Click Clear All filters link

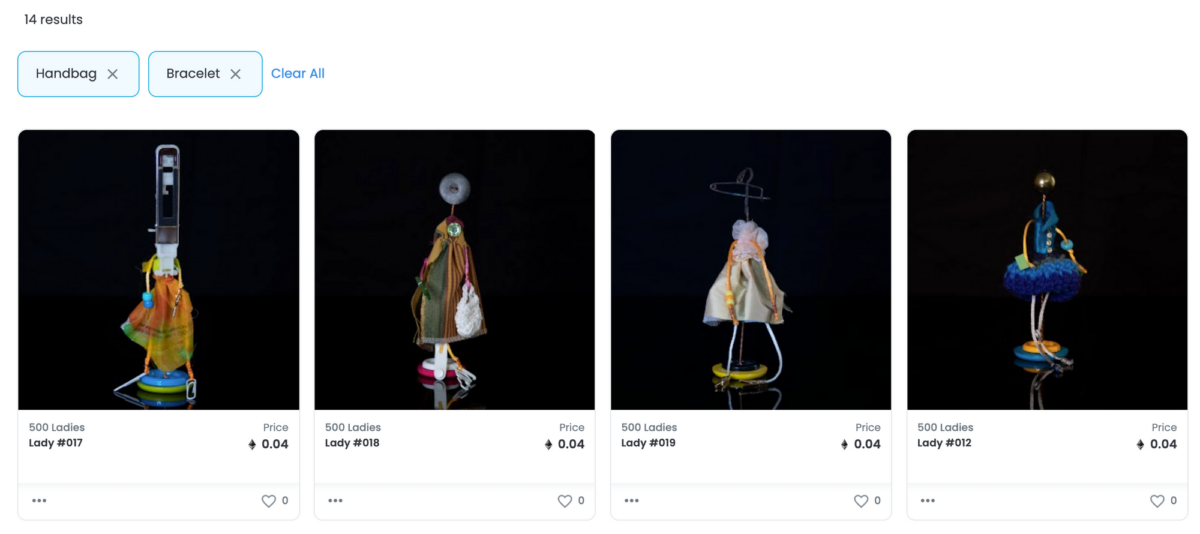(x=298, y=73)
